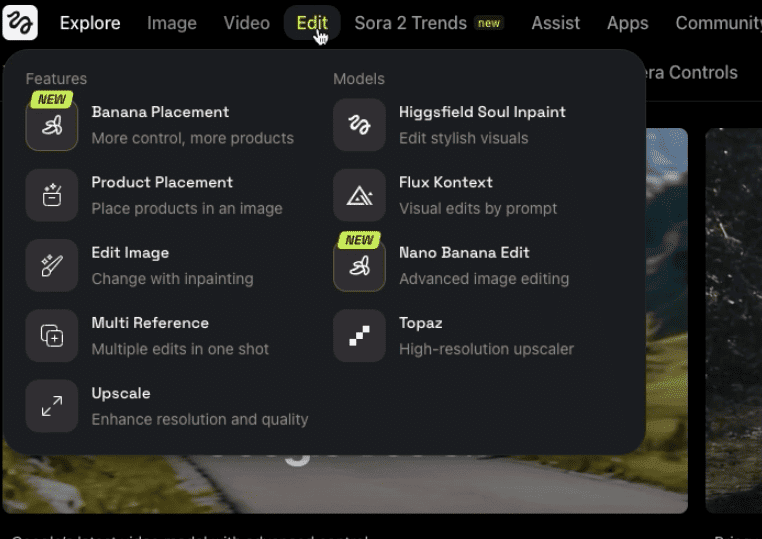The width and height of the screenshot is (762, 539).
Task: Open Sora 2 Trends page
Action: coord(411,23)
